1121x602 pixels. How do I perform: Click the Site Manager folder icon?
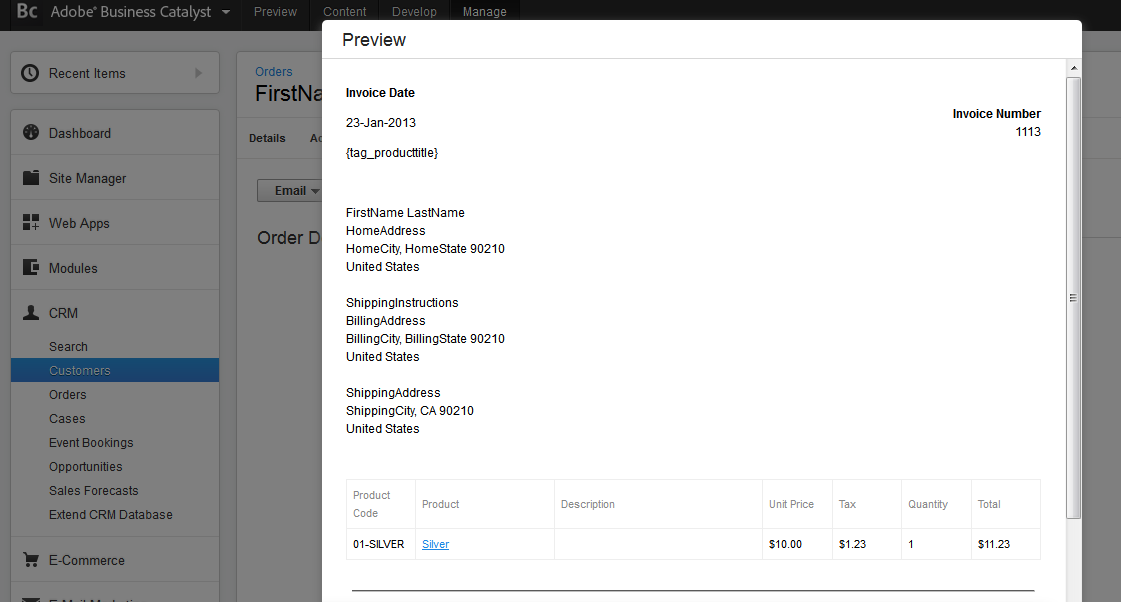[x=30, y=177]
